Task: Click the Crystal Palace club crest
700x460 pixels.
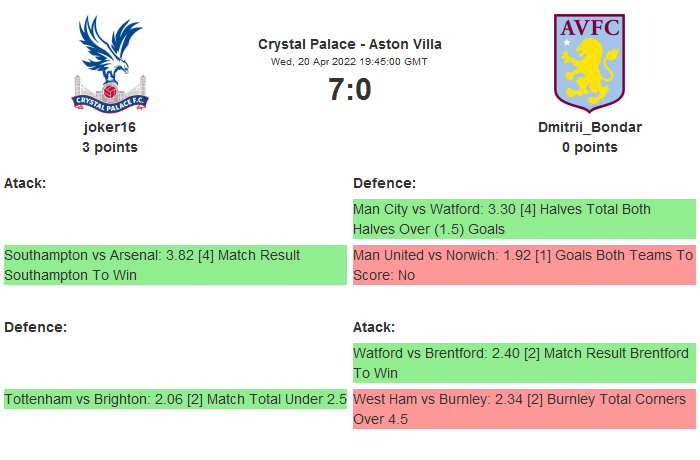Action: (110, 62)
